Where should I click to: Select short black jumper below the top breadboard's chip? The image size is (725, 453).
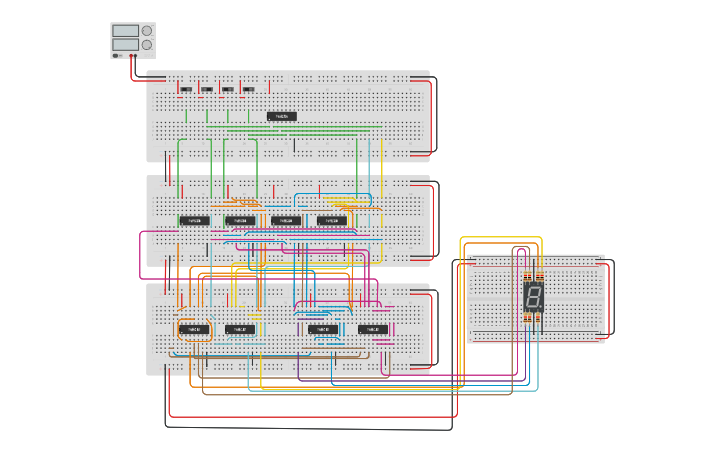pyautogui.click(x=295, y=146)
